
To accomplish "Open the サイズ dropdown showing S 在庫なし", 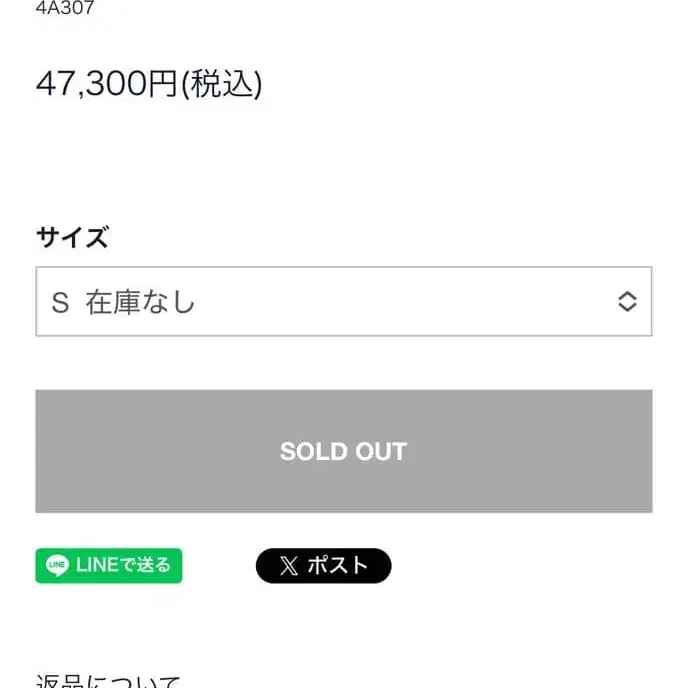I will click(343, 302).
